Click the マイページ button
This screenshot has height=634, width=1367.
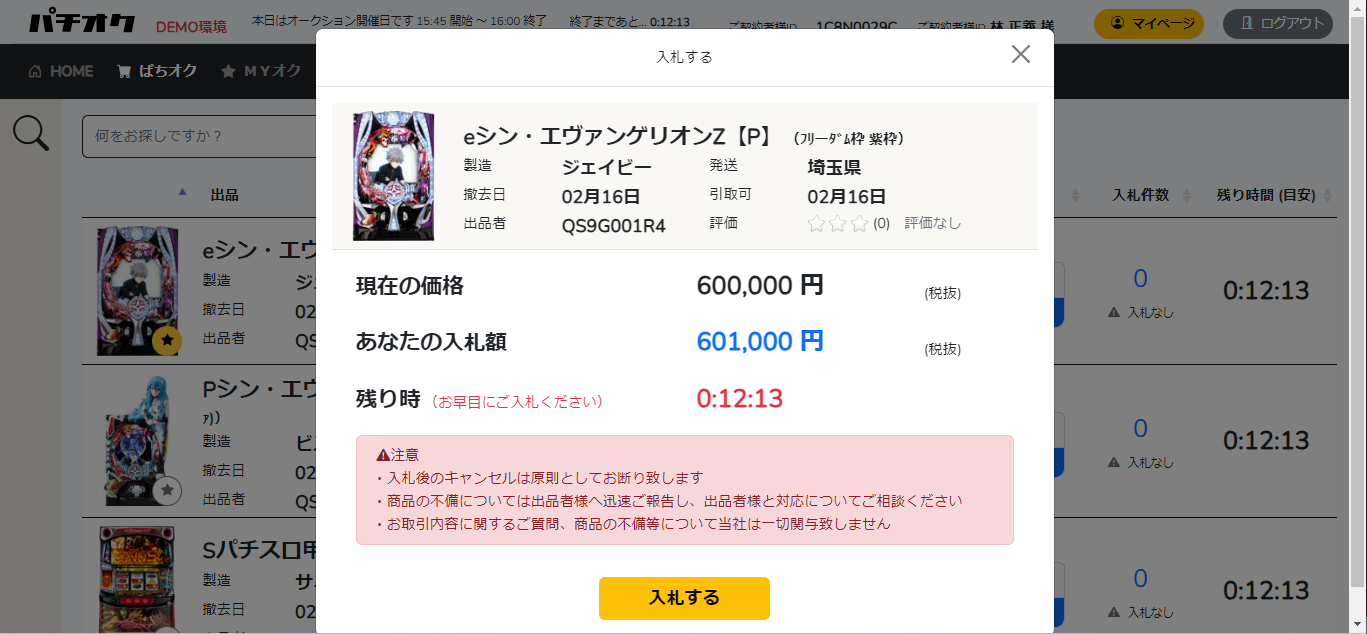[x=1149, y=23]
